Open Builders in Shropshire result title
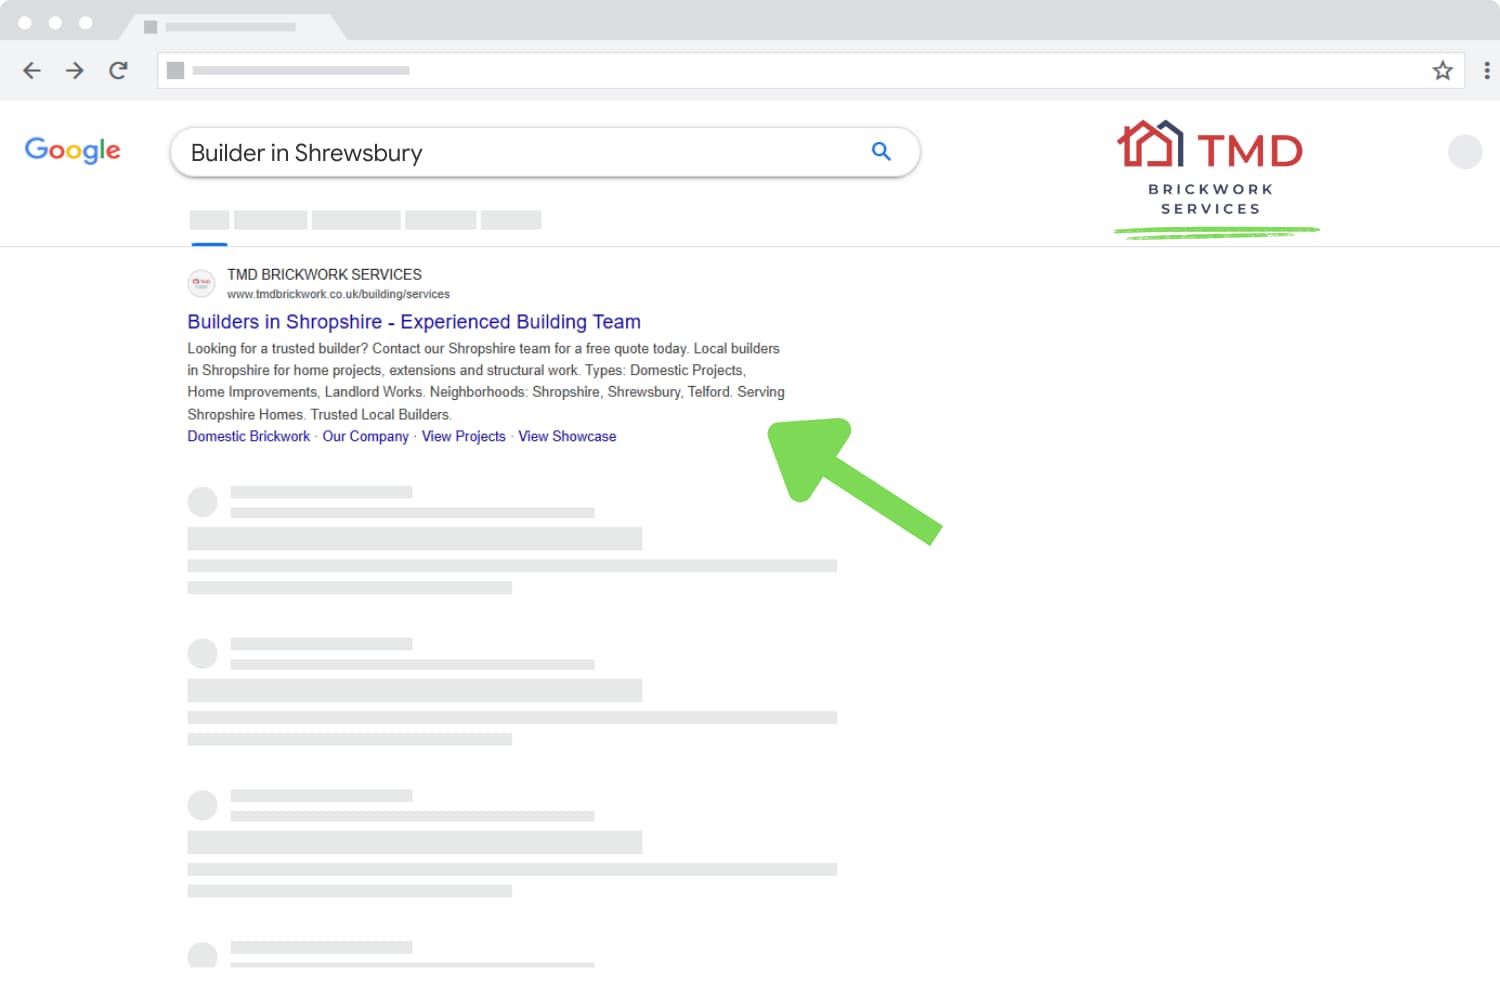 coord(414,322)
